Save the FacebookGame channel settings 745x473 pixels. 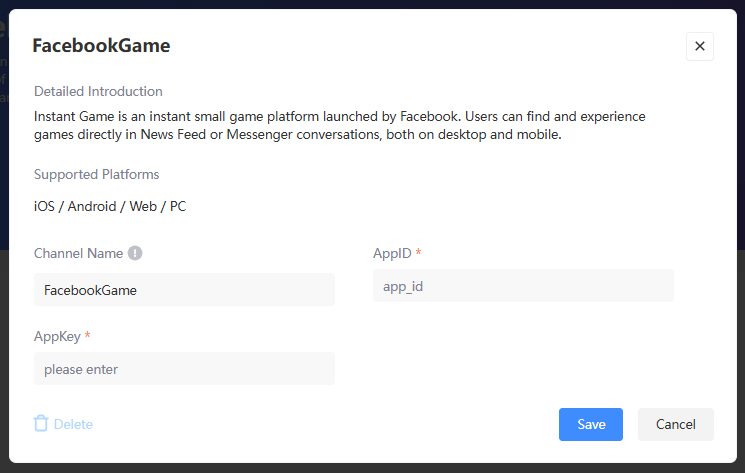[591, 424]
